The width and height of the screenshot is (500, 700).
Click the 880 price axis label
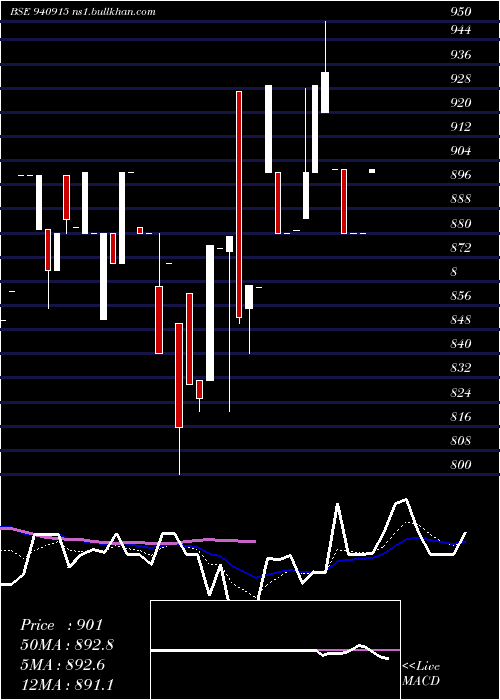coord(461,224)
